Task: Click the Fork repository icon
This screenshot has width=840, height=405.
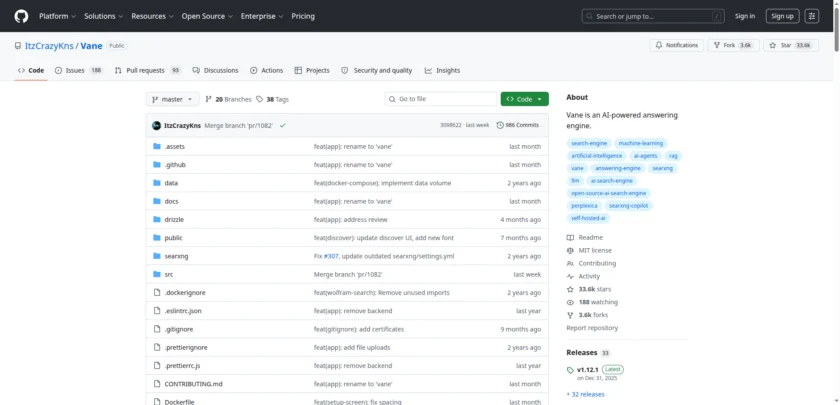Action: click(x=719, y=46)
